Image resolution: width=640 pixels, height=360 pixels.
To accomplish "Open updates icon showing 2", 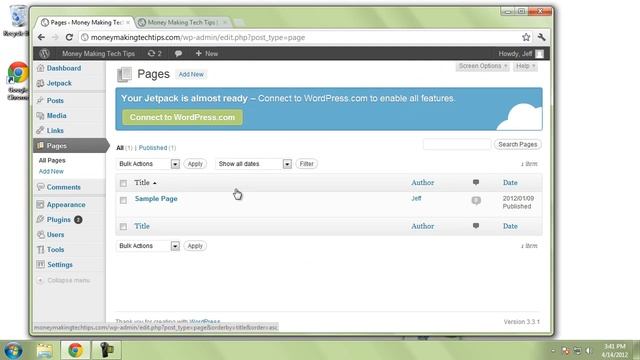I will [x=155, y=53].
